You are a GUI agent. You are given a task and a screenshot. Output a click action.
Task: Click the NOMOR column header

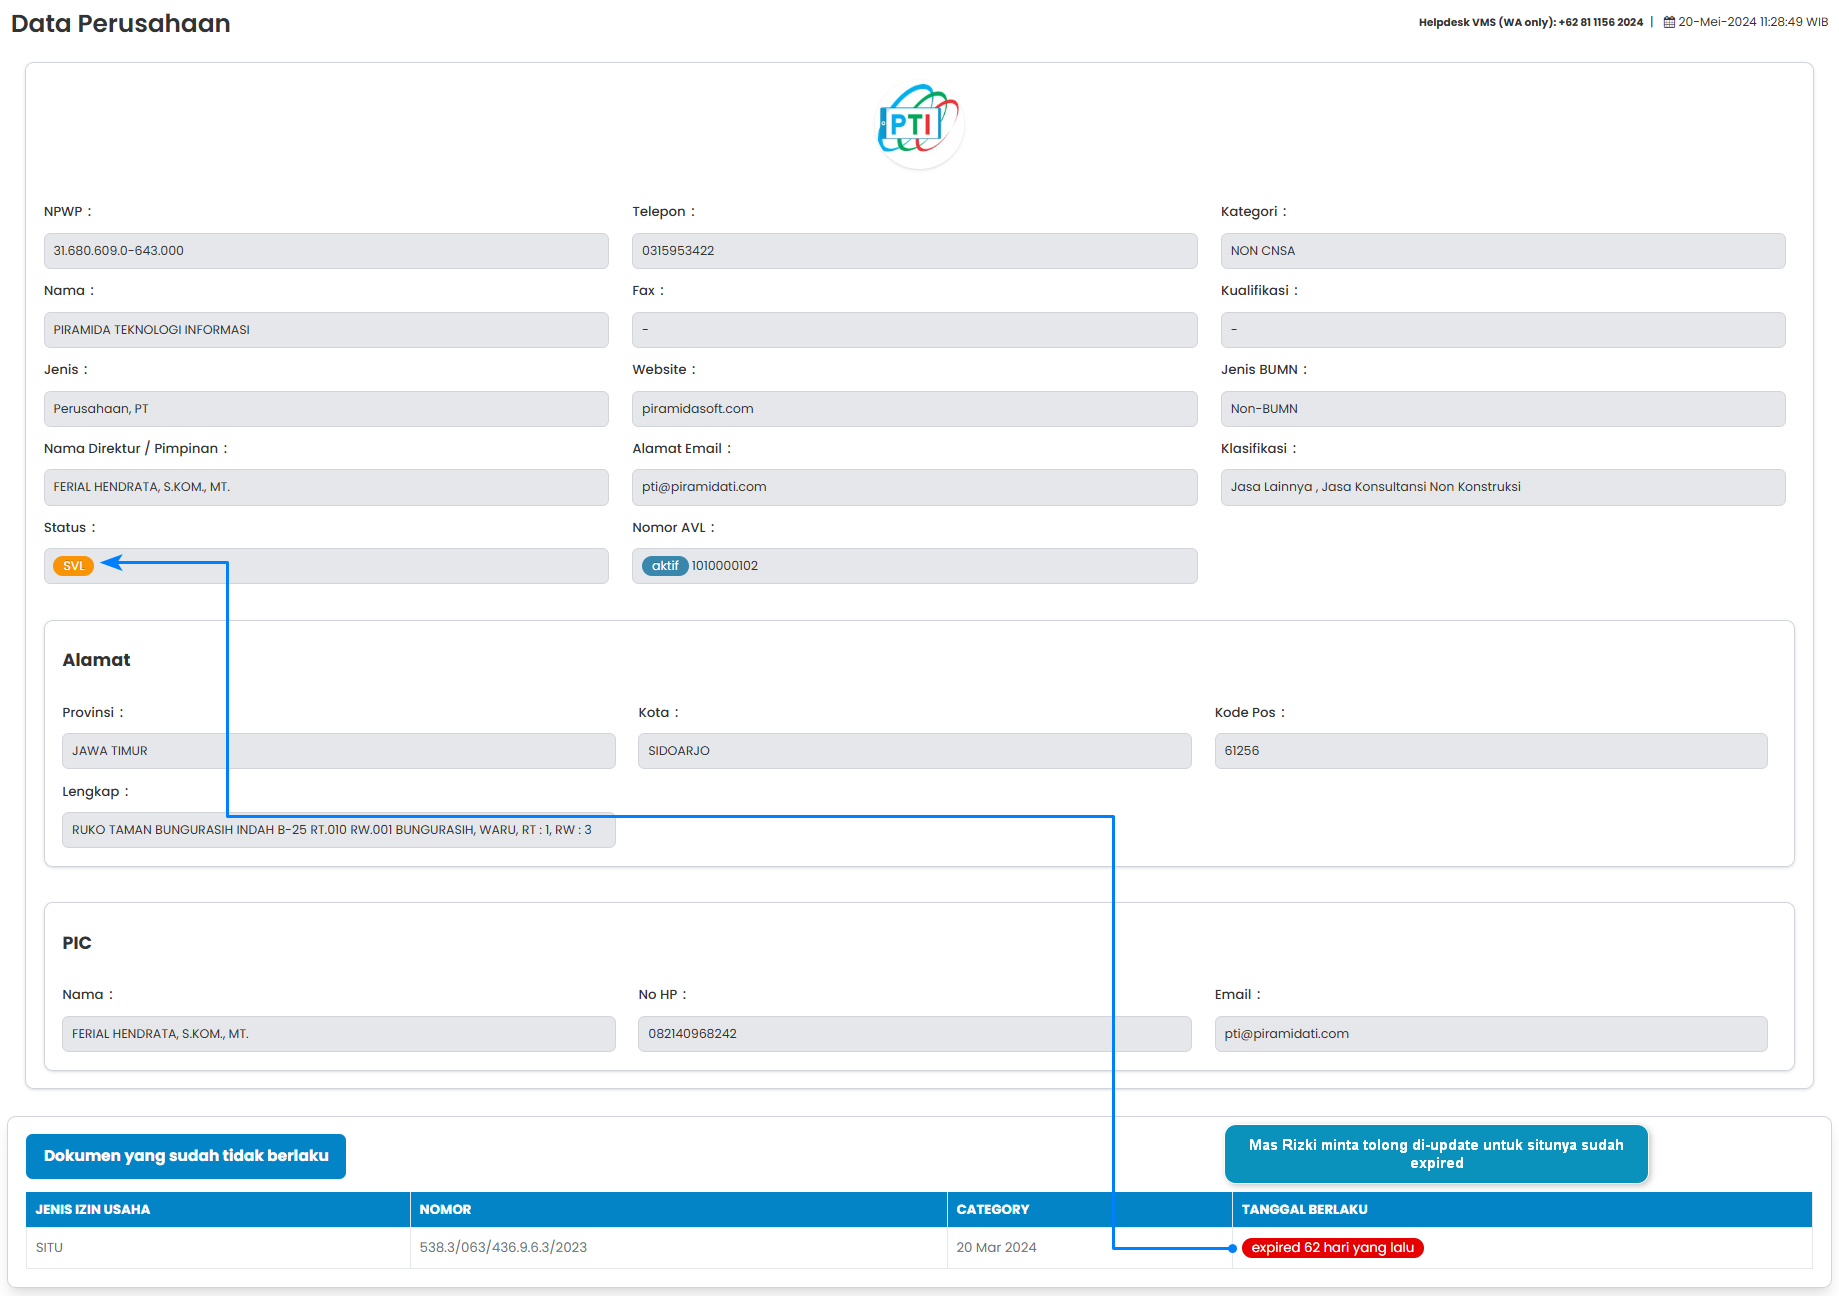coord(445,1209)
